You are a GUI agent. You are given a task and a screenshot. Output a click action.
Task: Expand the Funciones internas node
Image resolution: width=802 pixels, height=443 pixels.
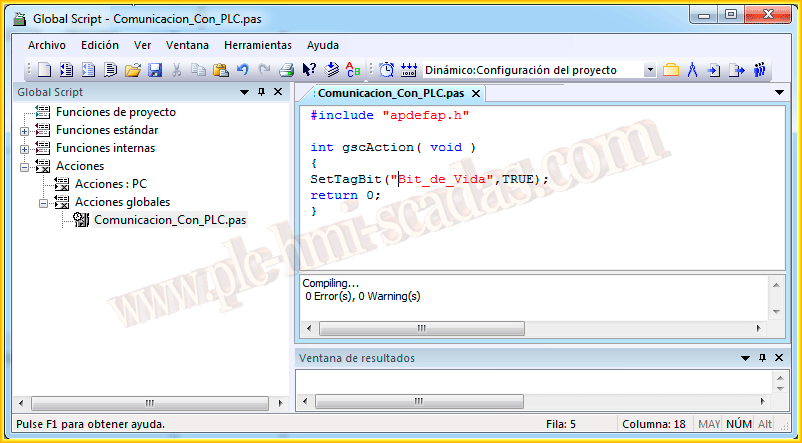(24, 148)
